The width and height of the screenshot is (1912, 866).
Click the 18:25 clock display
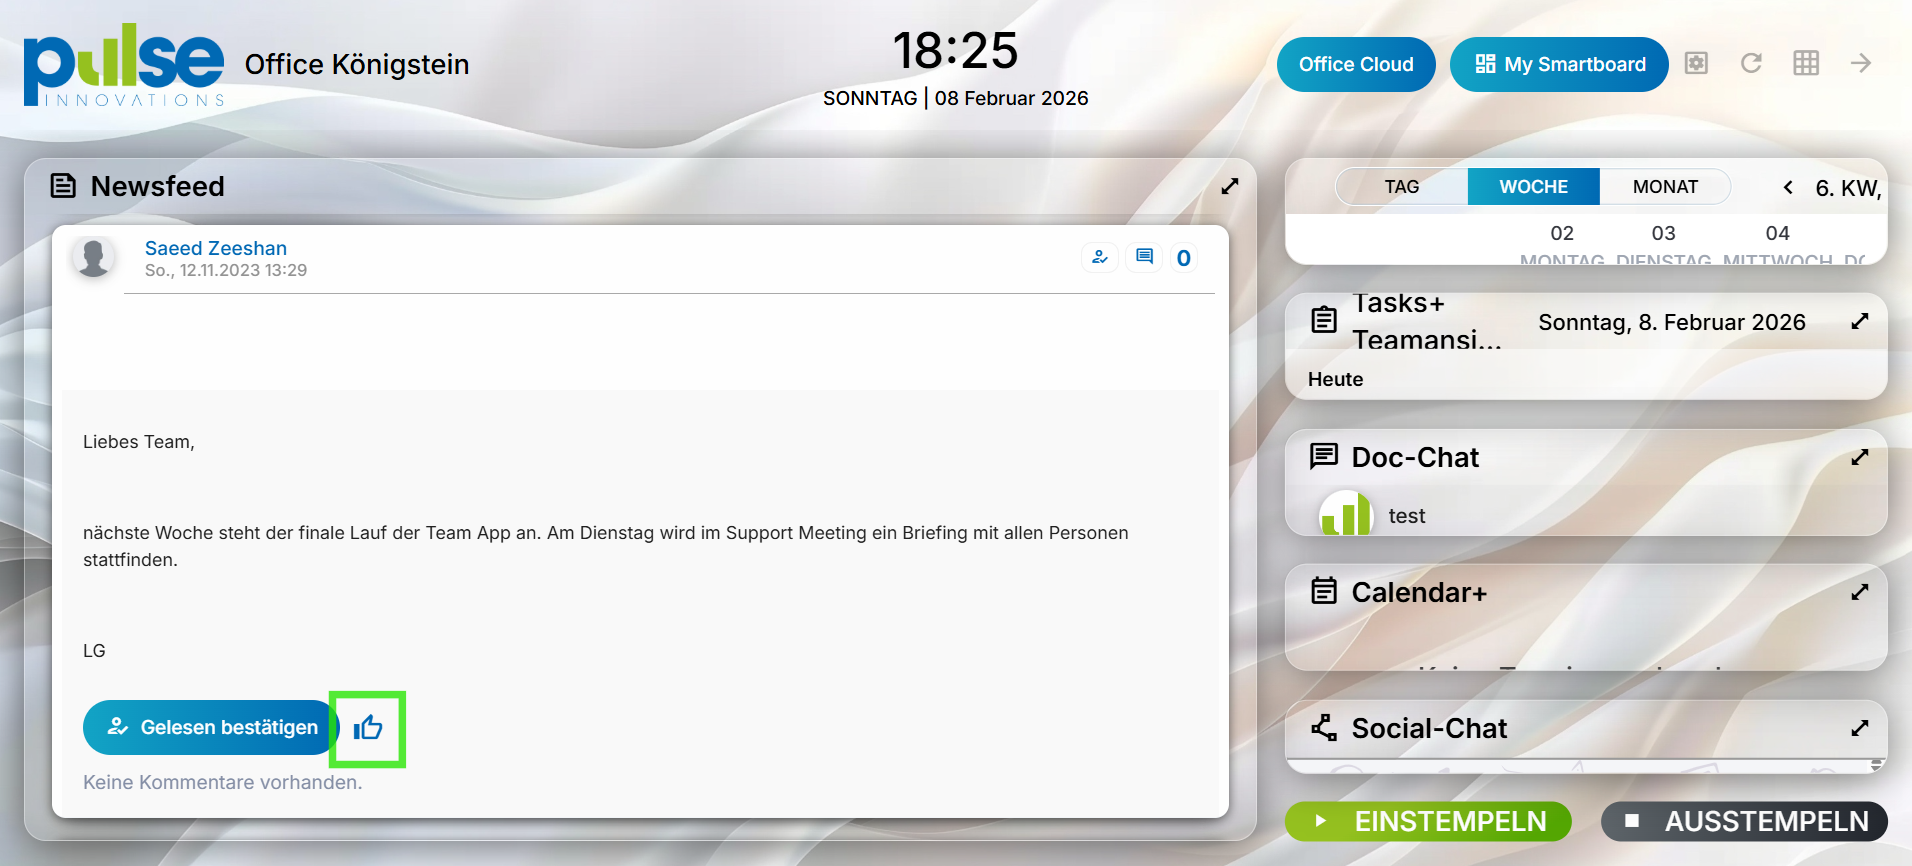(x=955, y=50)
